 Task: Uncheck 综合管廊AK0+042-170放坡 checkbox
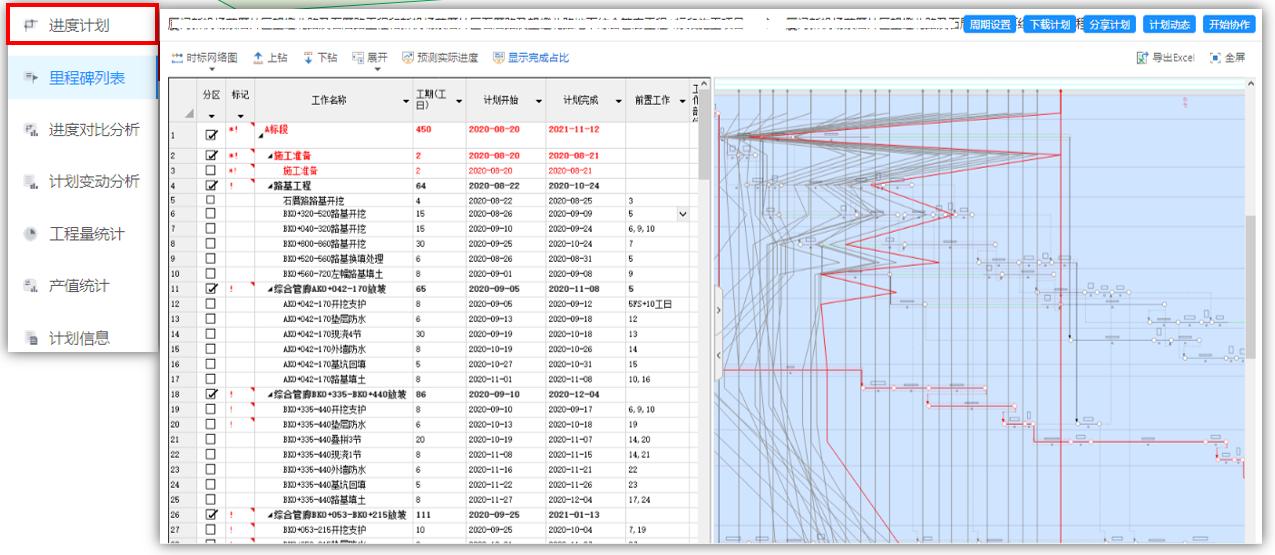[x=210, y=288]
